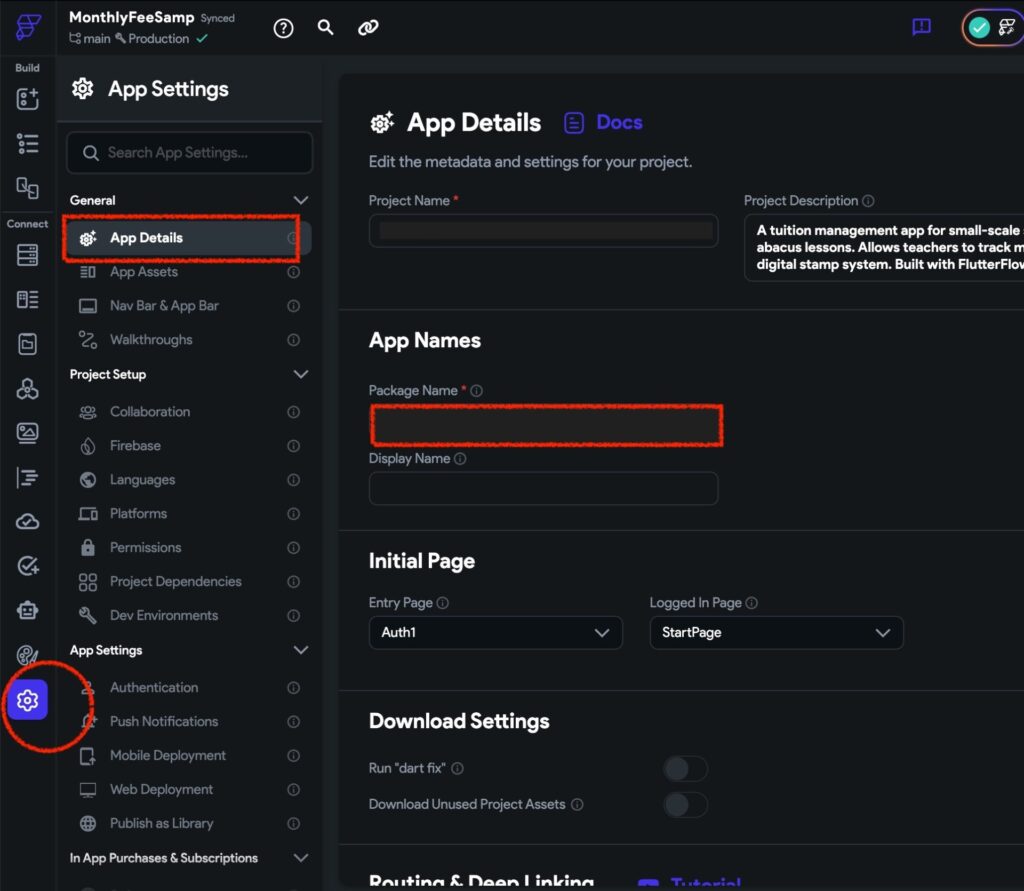This screenshot has height=891, width=1024.
Task: Open the App State panel icon
Action: [x=27, y=344]
